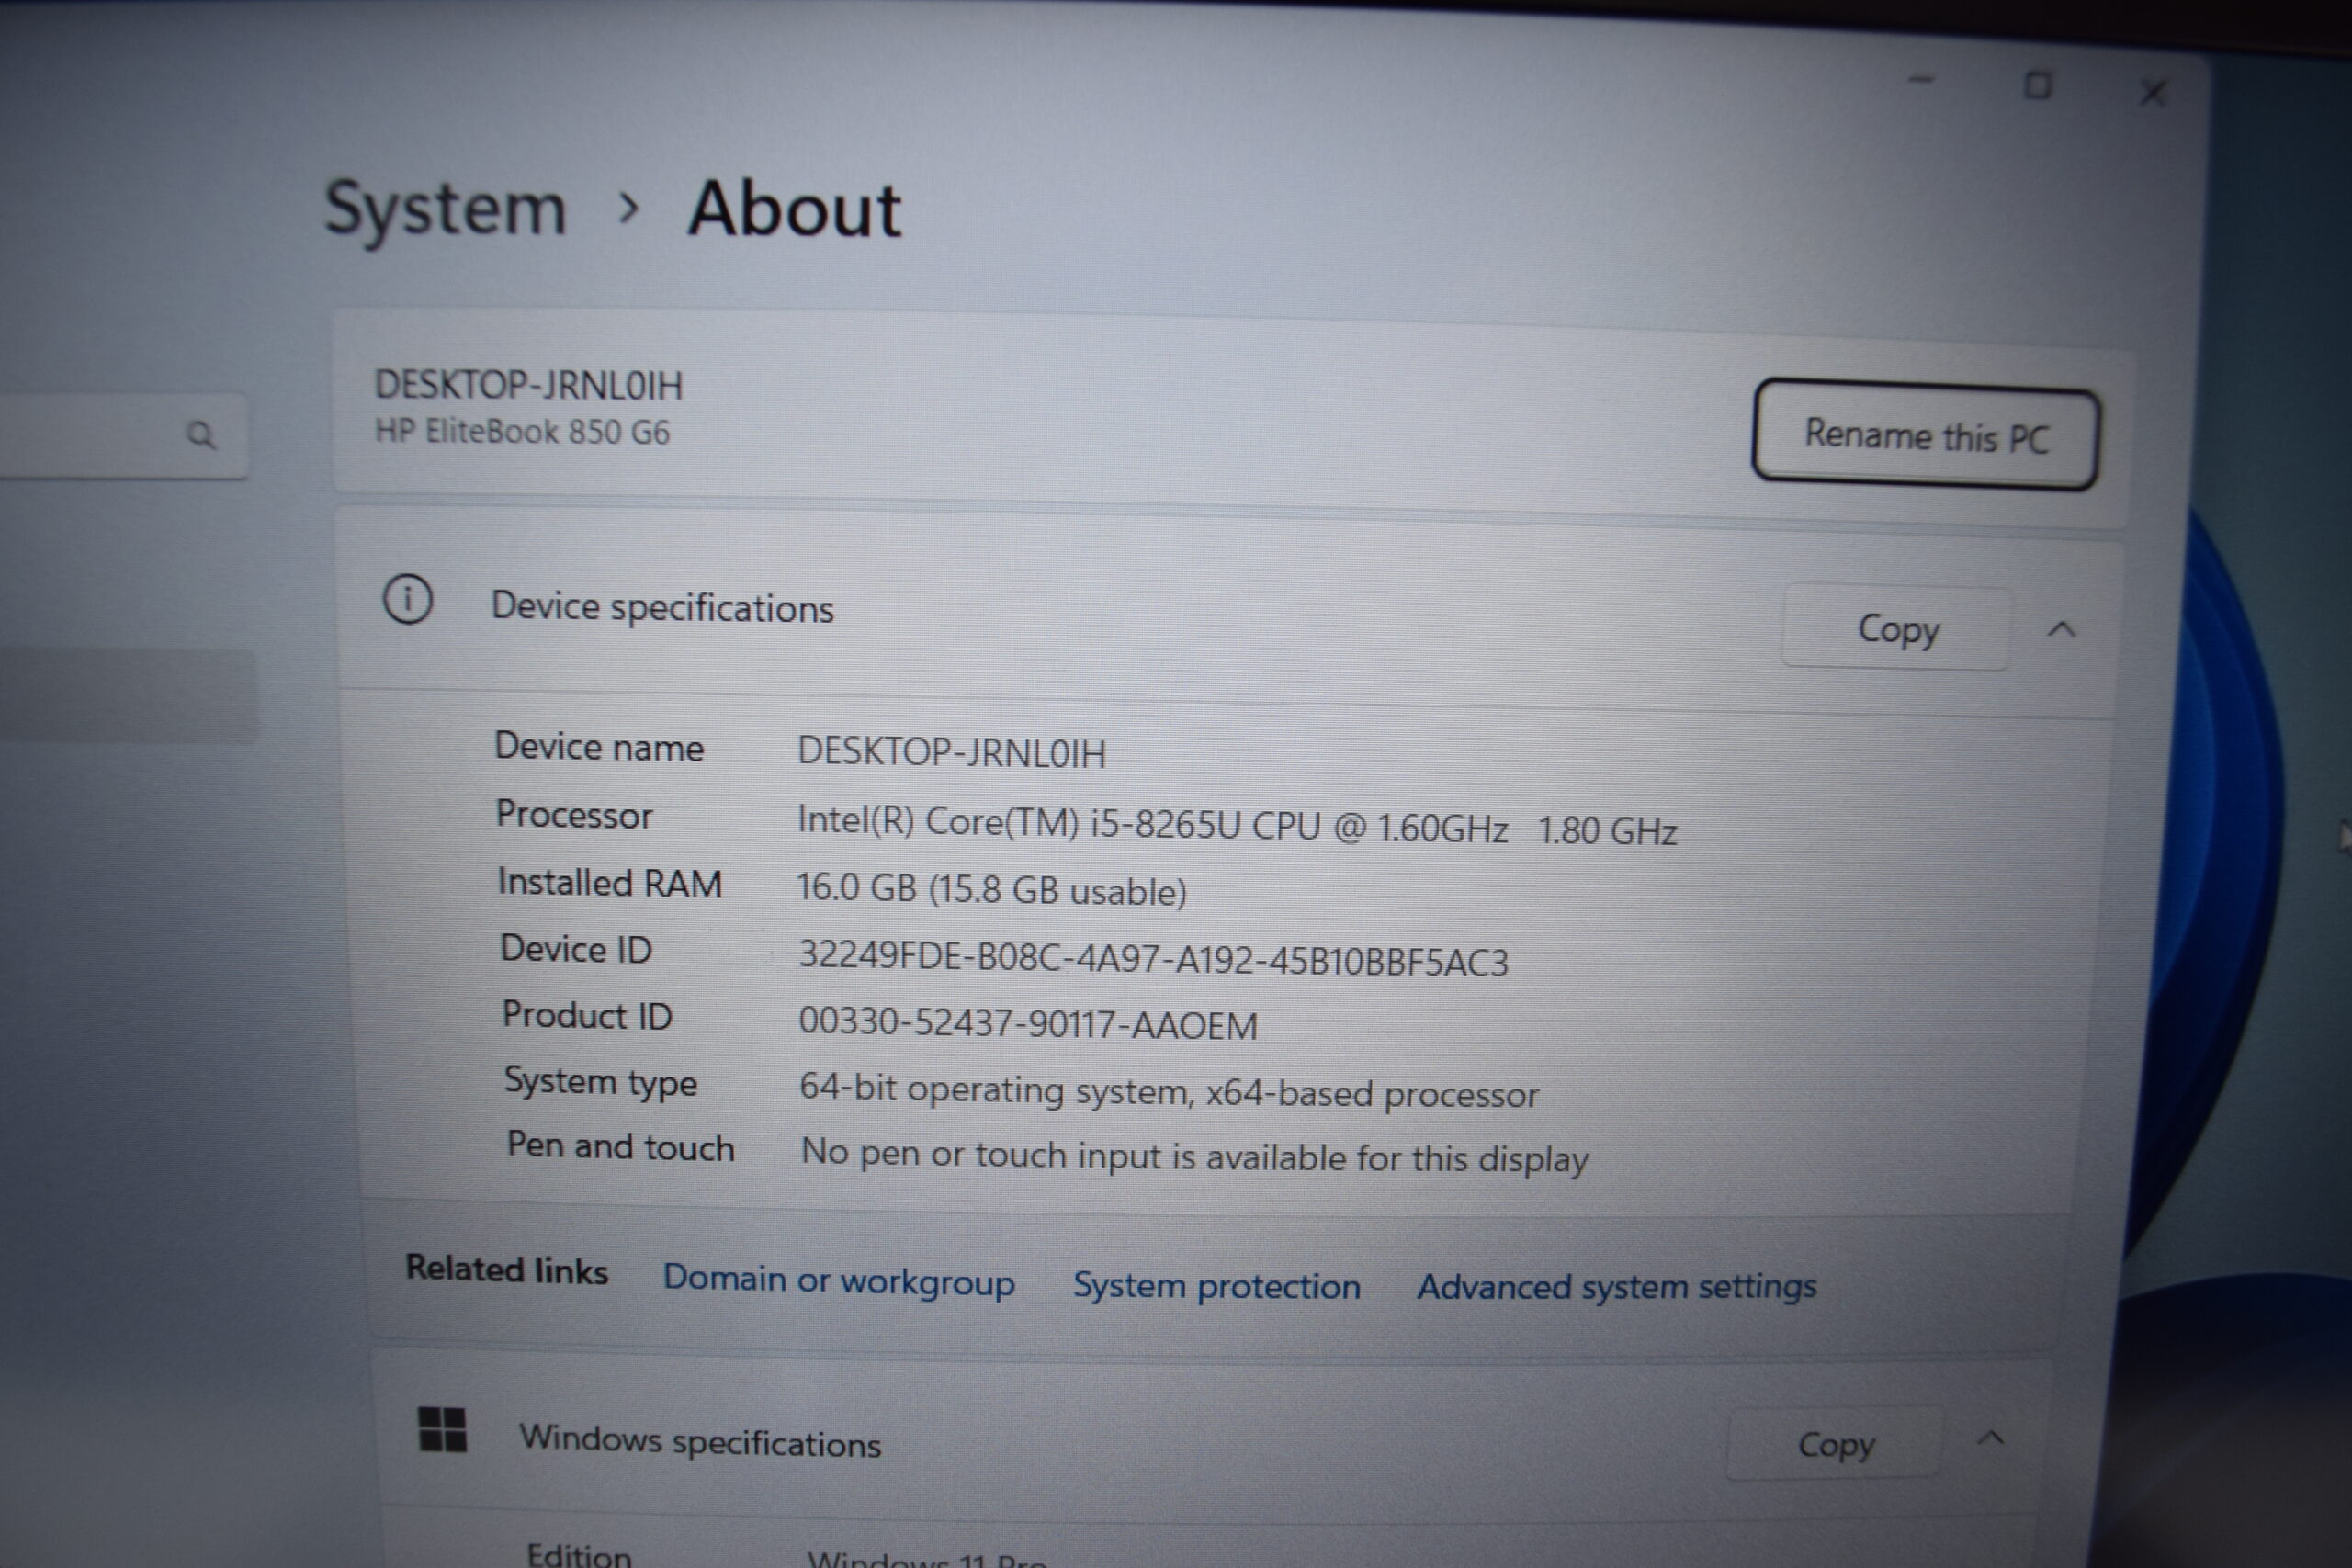Click the Related links label
2352x1568 pixels.
[506, 1269]
